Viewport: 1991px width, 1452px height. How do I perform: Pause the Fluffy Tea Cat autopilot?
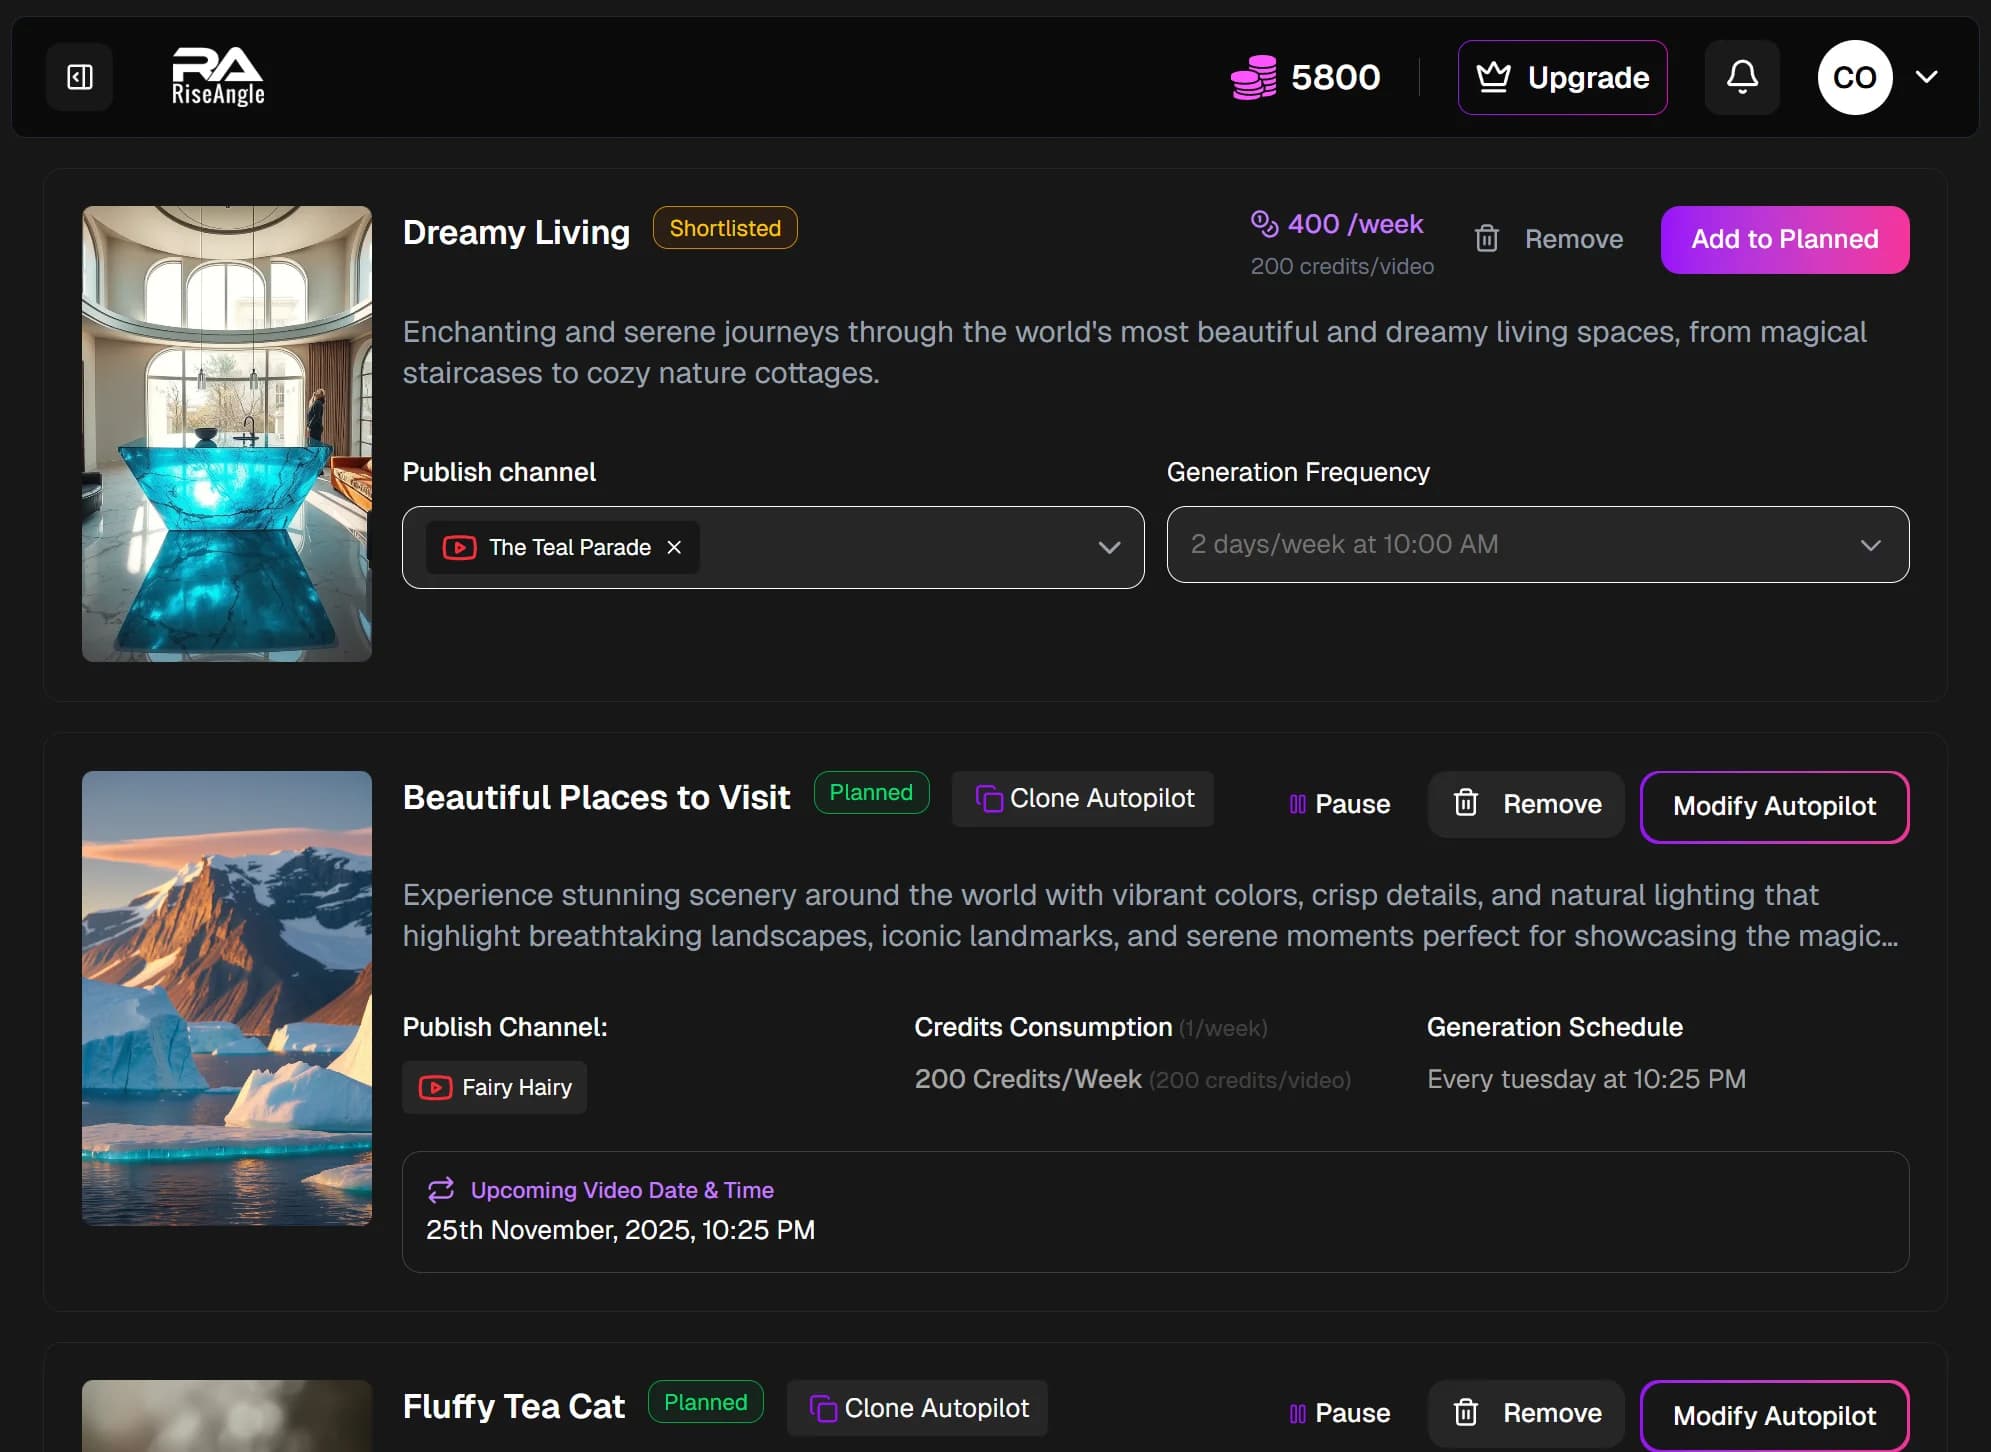click(1339, 1413)
